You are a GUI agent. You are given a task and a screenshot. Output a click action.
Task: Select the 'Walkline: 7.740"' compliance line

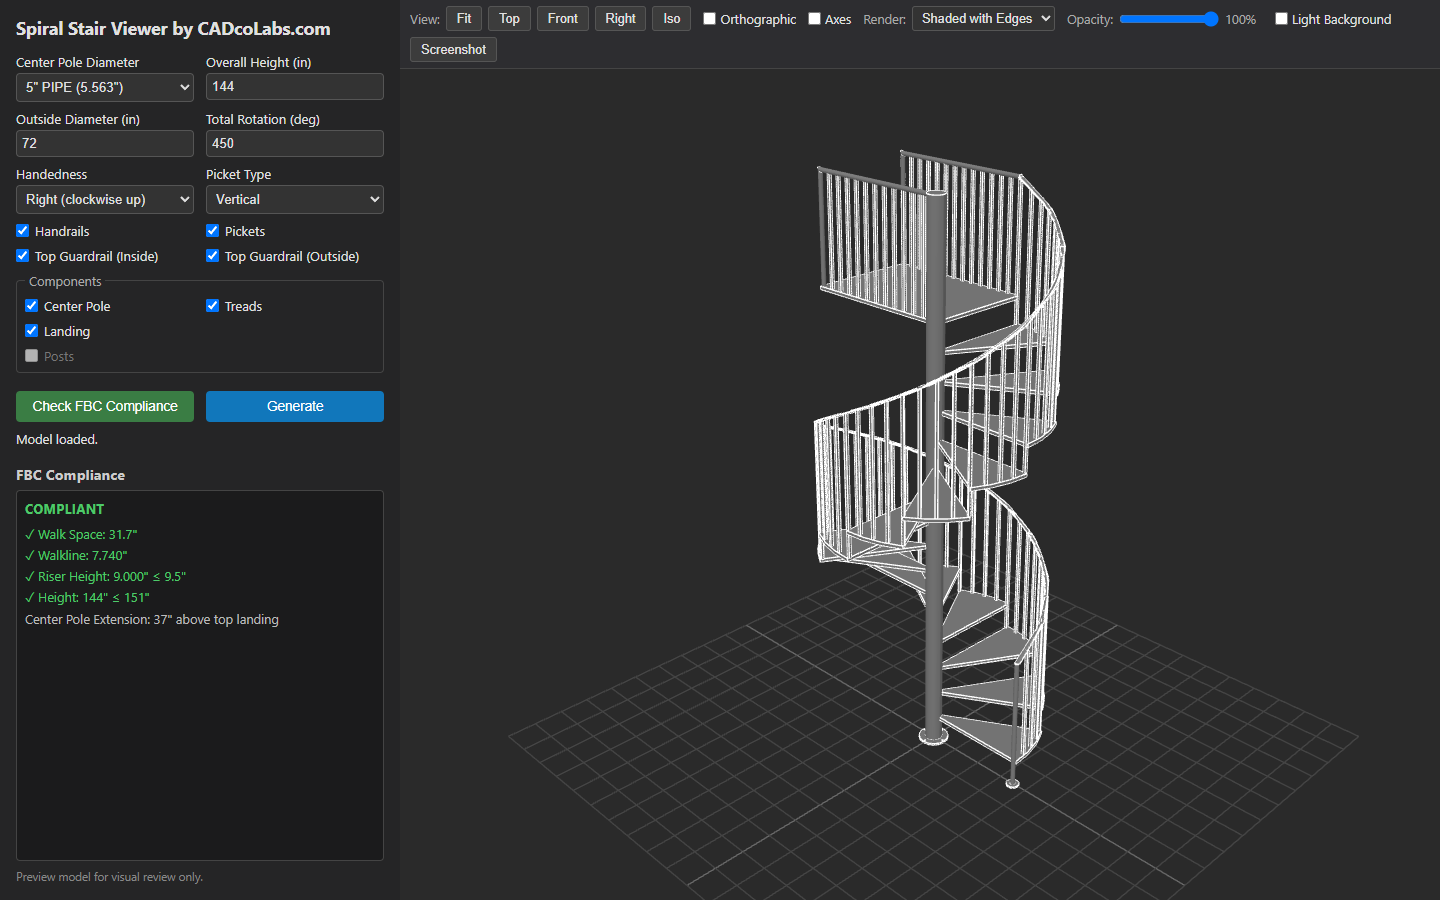tap(76, 555)
